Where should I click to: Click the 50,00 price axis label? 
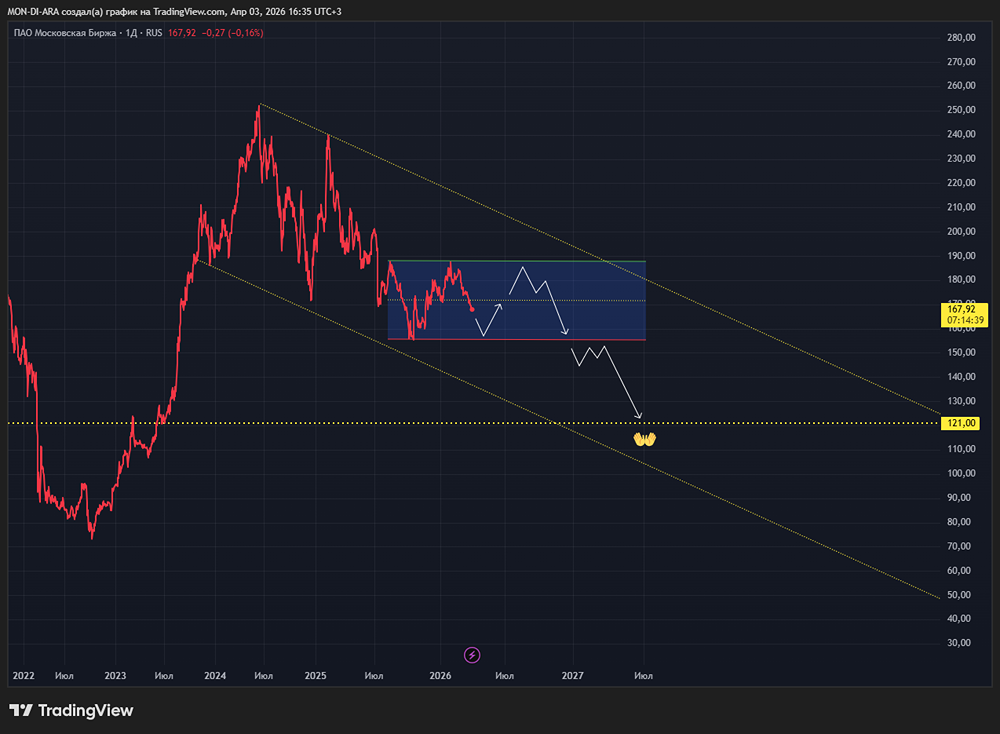tap(961, 595)
